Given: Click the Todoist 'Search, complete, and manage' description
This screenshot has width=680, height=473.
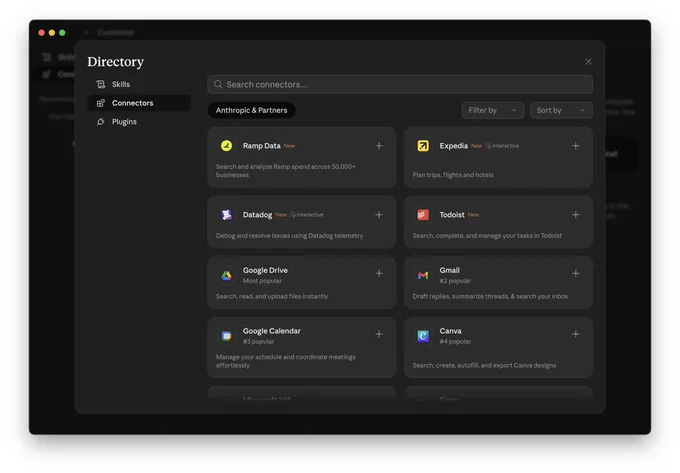Looking at the screenshot, I should point(487,235).
